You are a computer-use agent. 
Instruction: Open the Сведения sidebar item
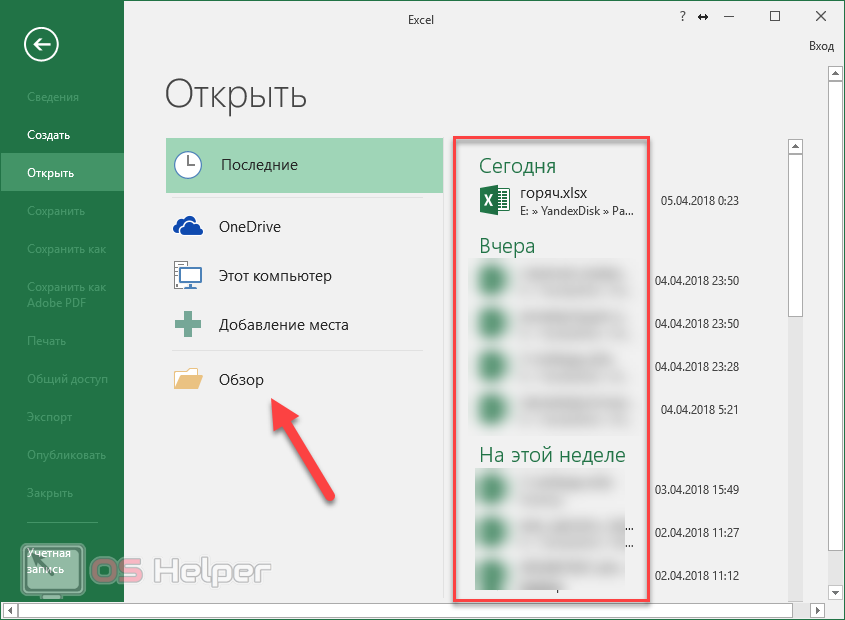53,97
